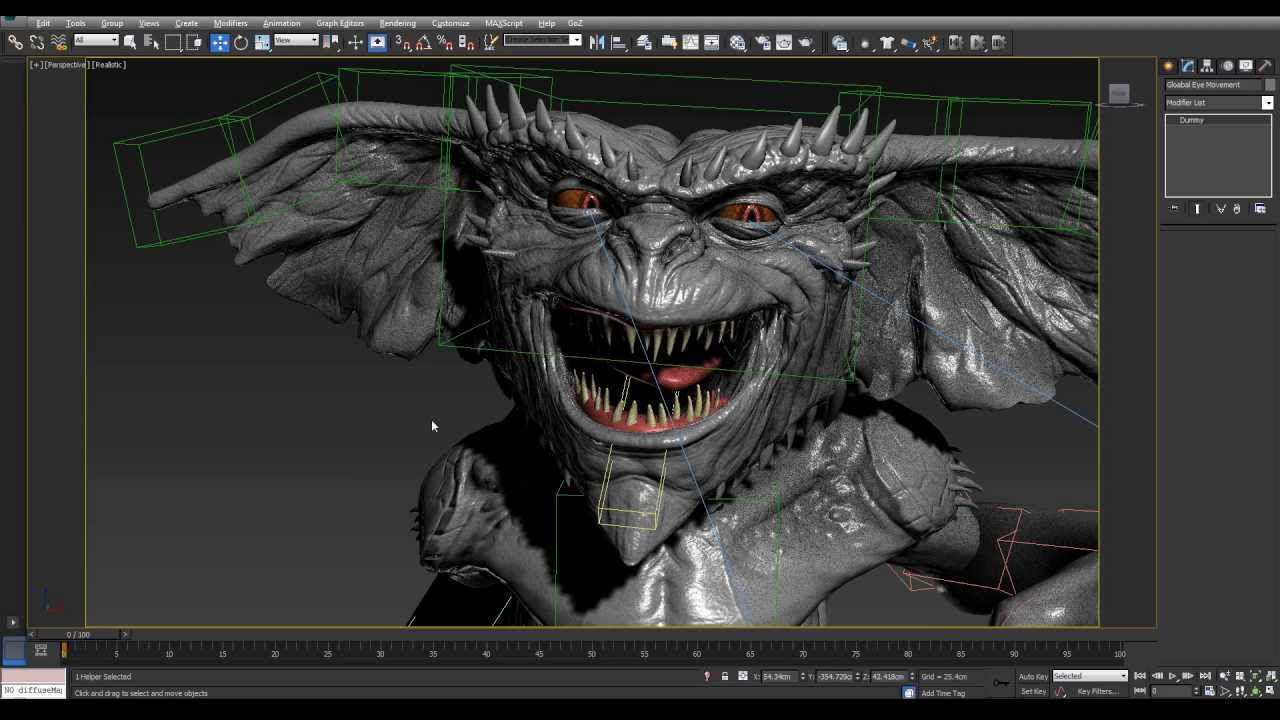Switch to the Motion command panel tab
This screenshot has width=1280, height=720.
point(1227,66)
